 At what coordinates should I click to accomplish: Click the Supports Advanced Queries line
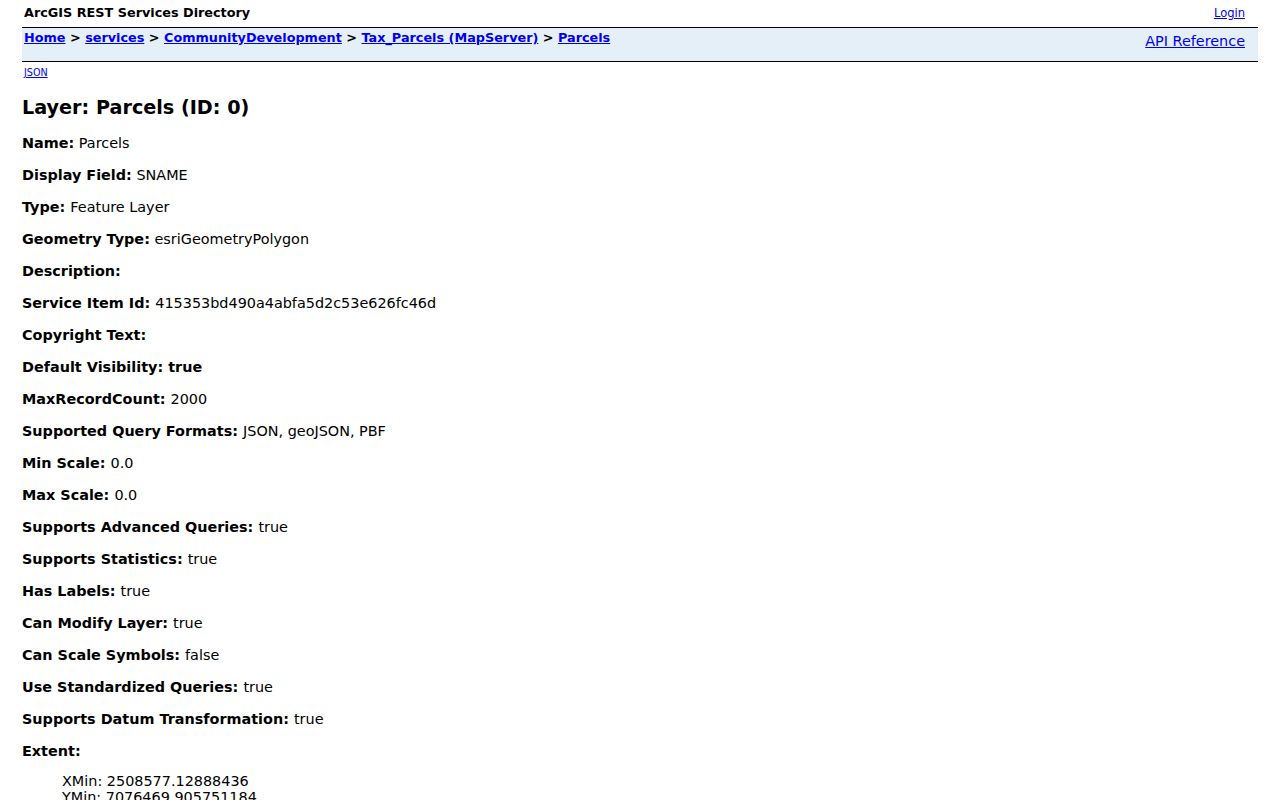155,527
